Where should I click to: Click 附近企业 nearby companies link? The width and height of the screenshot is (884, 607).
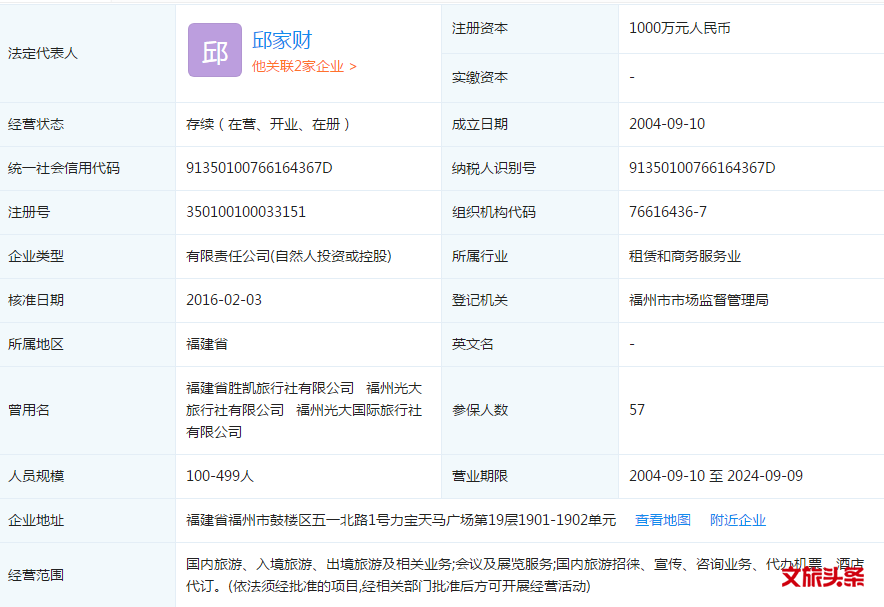tap(737, 520)
